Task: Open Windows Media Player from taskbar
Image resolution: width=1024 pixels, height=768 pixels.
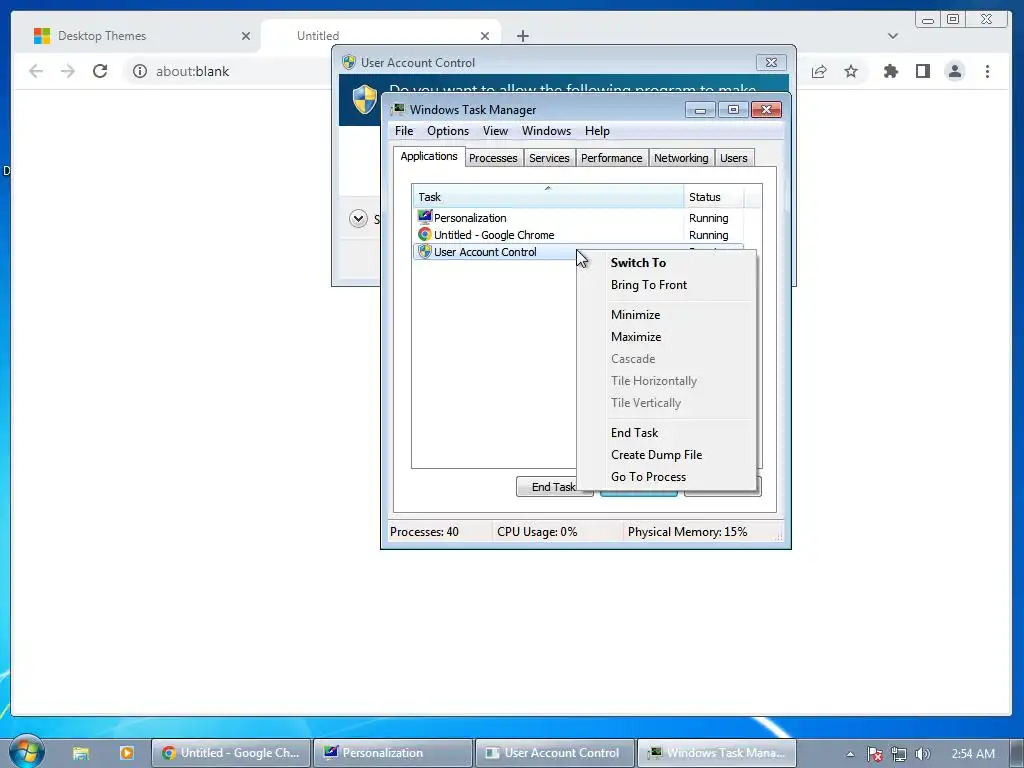Action: (x=127, y=753)
